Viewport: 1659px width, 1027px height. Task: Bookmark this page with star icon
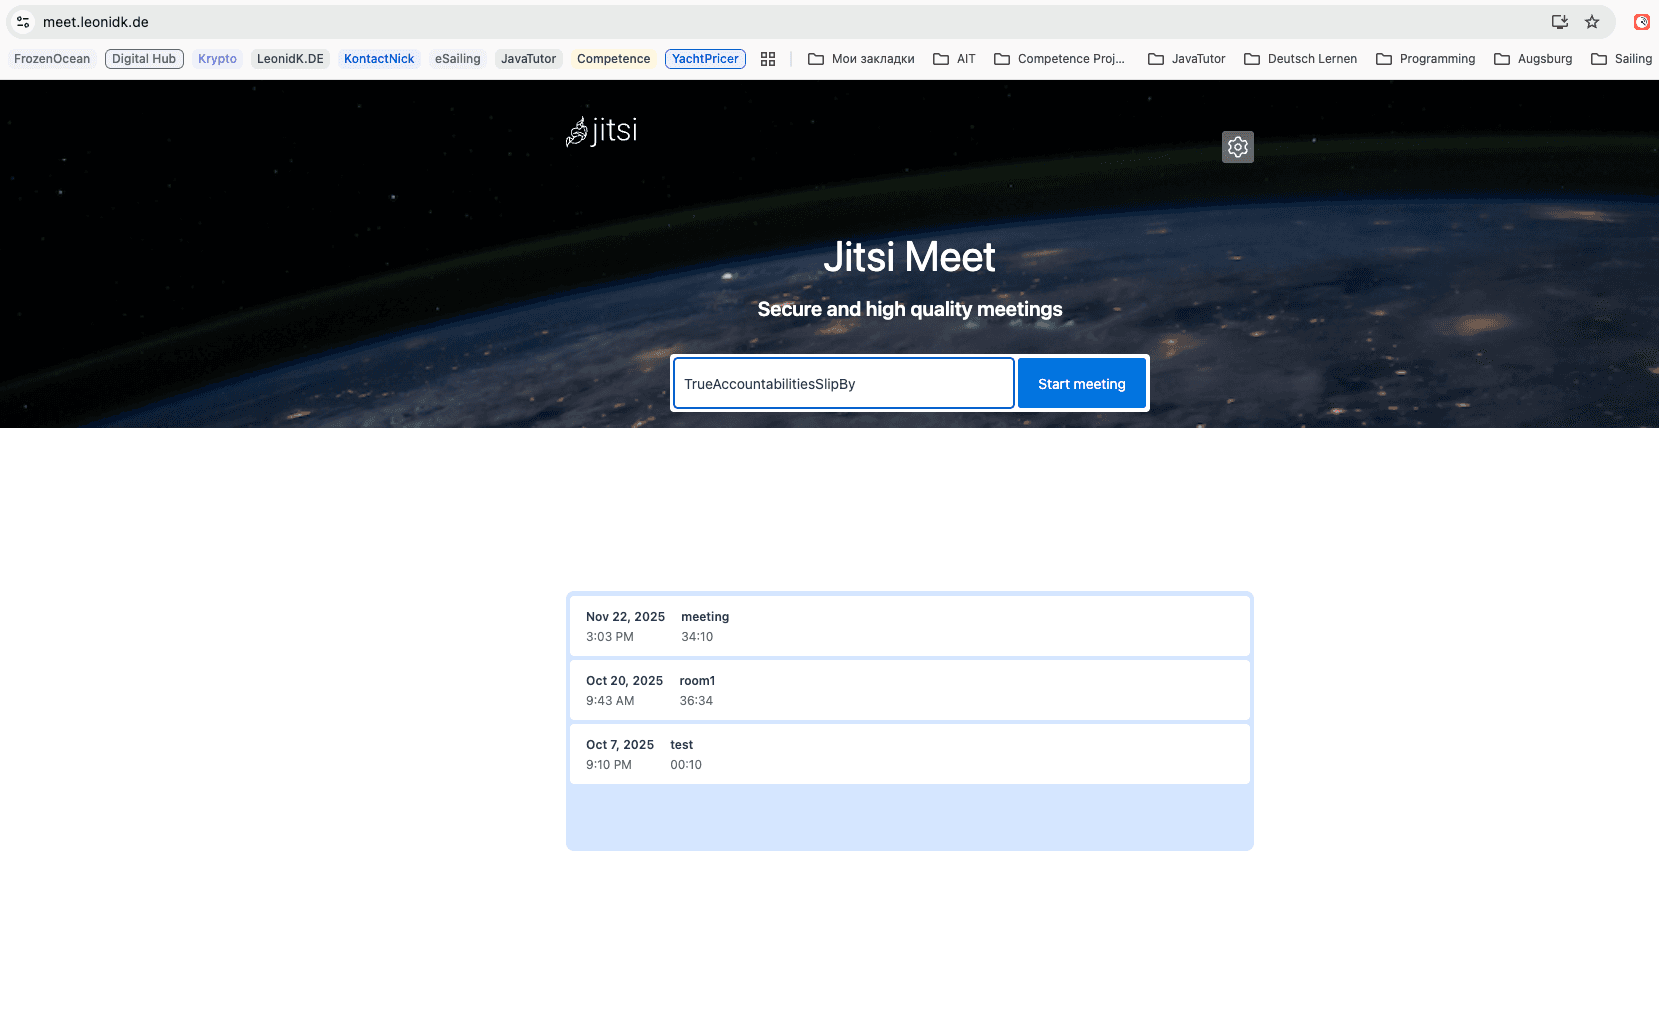[x=1592, y=22]
